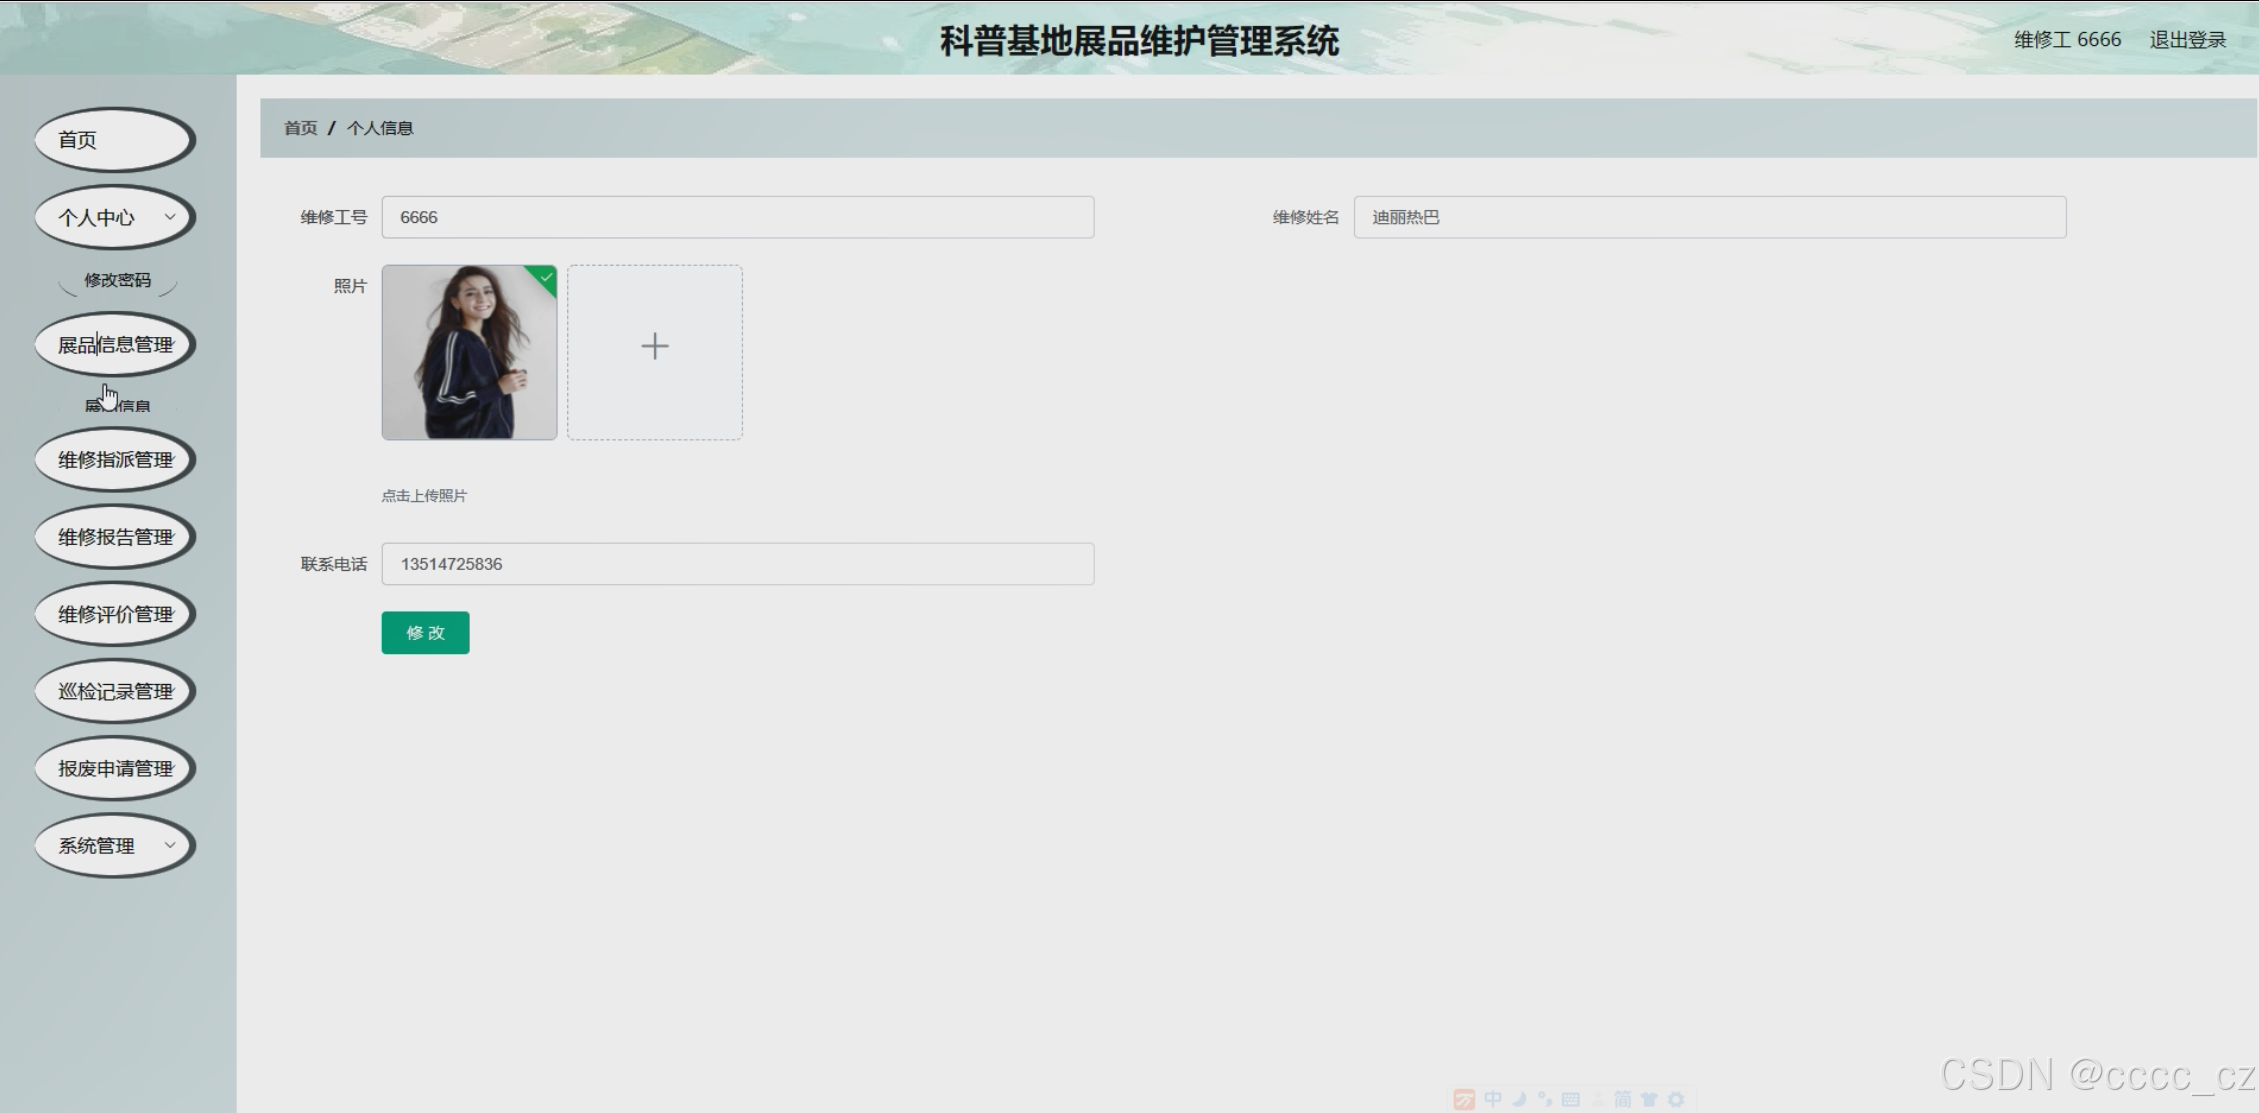Open 维修指派管理 in the sidebar
Viewport: 2259px width, 1113px height.
coord(115,460)
